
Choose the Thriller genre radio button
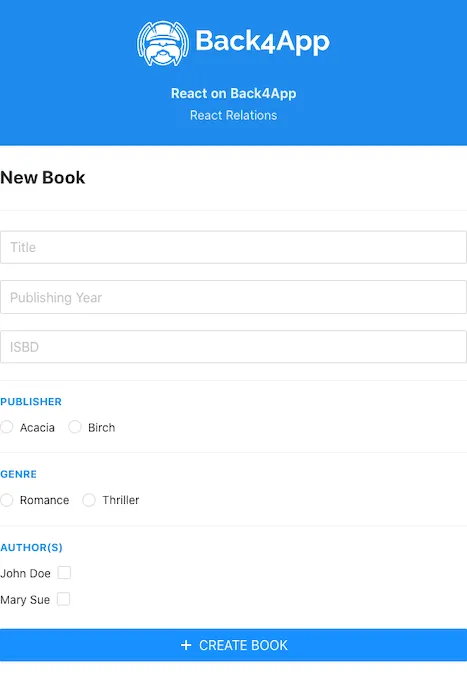(89, 500)
